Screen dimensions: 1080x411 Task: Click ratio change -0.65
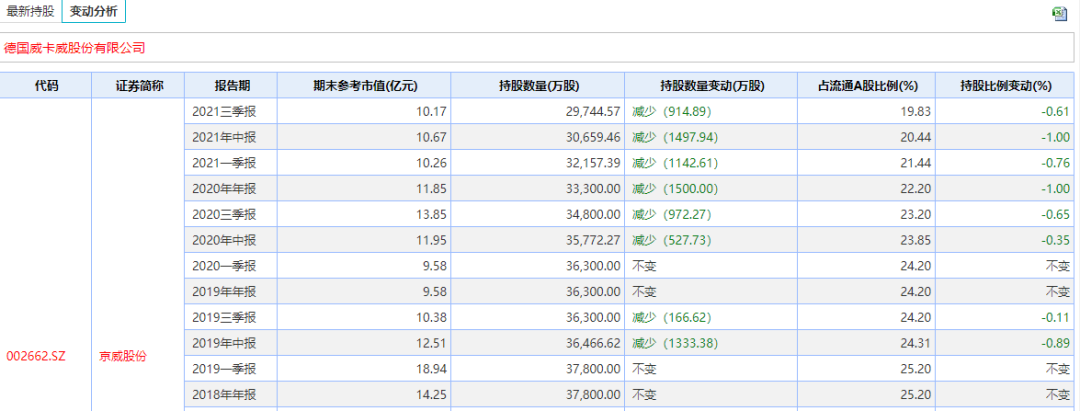coord(1057,215)
